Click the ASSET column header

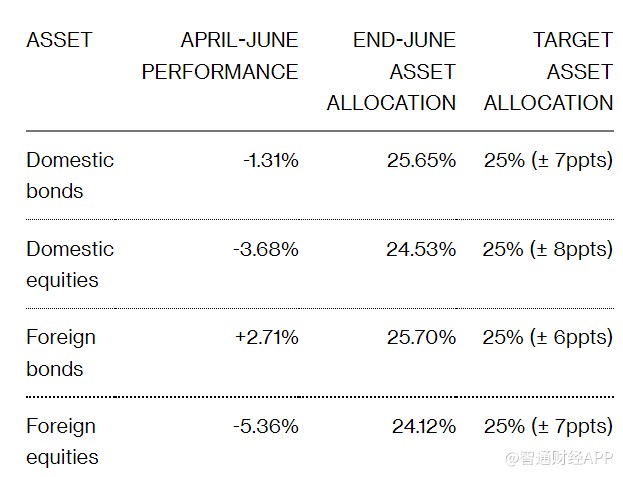(x=59, y=41)
